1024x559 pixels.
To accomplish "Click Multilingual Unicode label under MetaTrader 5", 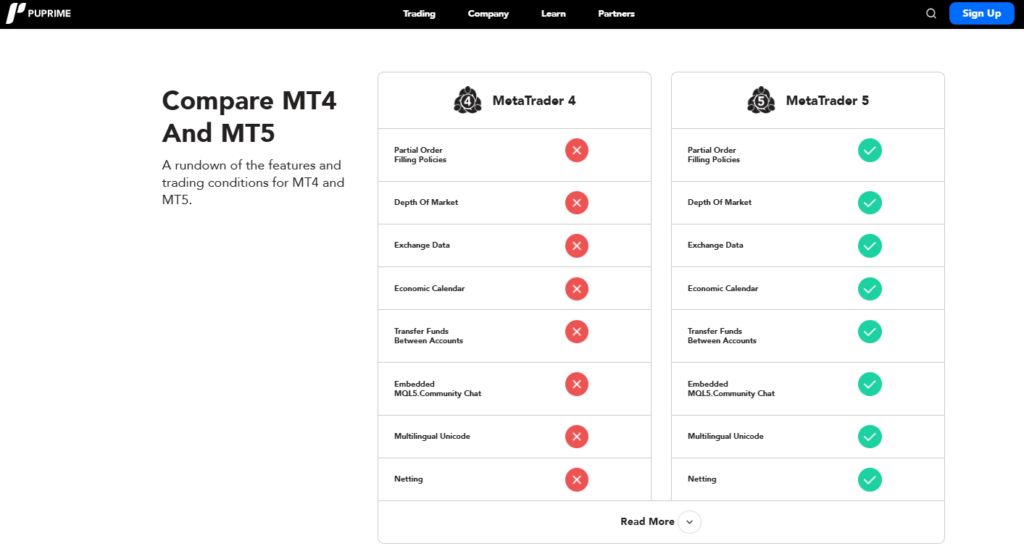I will coord(725,436).
